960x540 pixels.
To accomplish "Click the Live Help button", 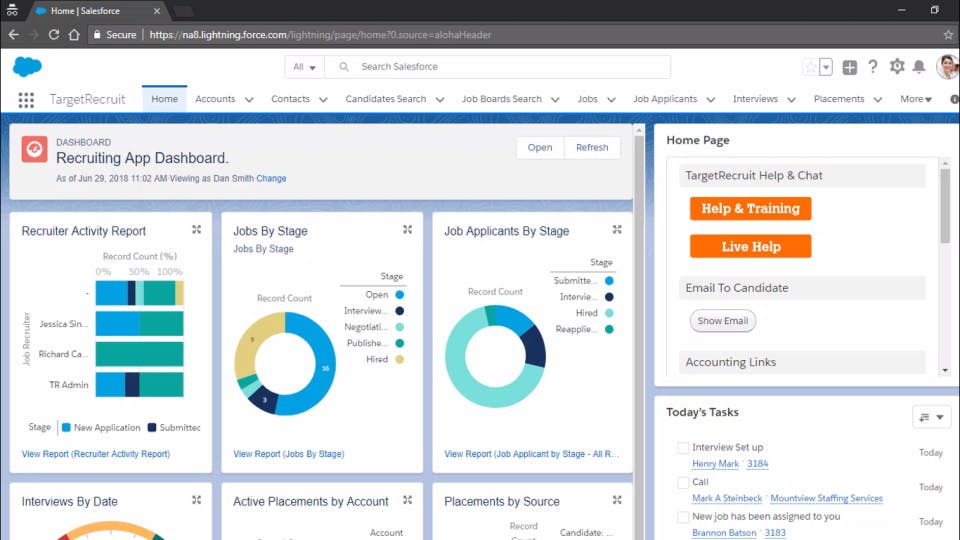I will (750, 247).
